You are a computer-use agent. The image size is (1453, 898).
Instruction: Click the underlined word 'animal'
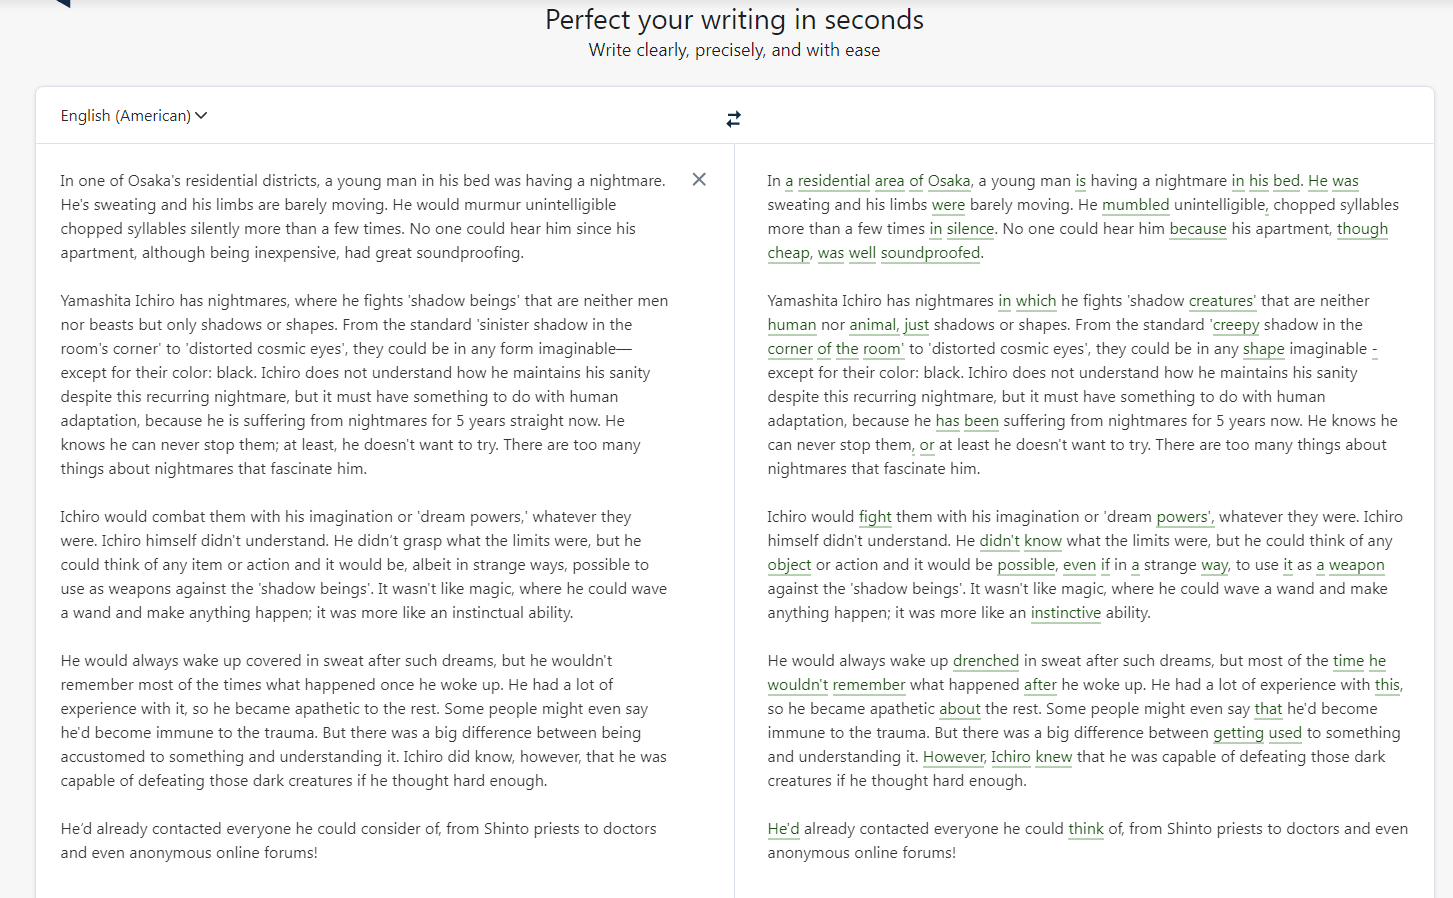click(x=873, y=325)
